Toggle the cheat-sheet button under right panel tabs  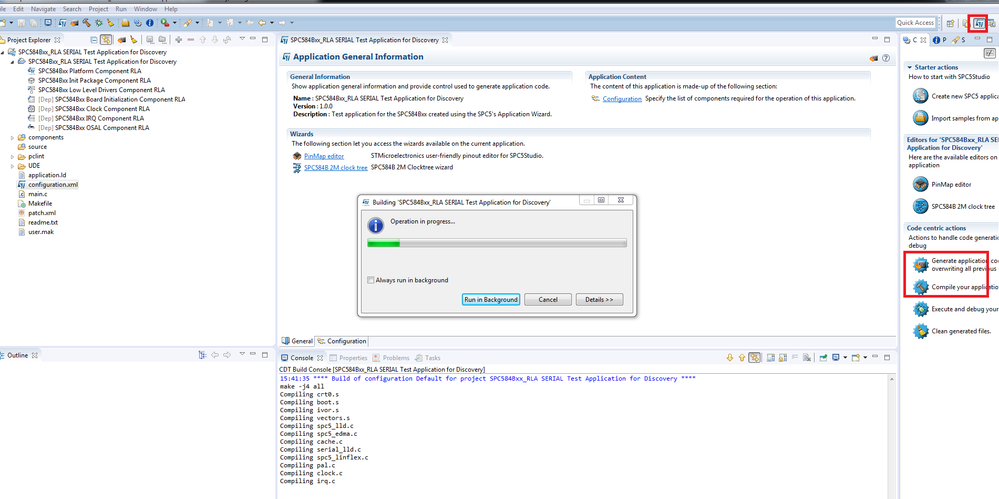click(990, 54)
